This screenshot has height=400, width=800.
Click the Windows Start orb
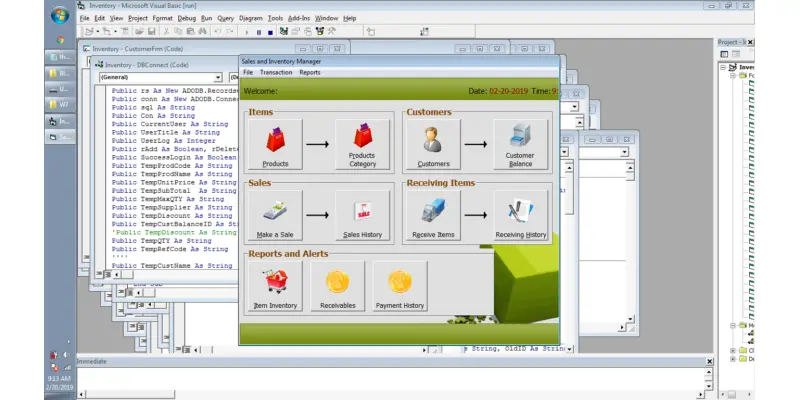tap(60, 15)
